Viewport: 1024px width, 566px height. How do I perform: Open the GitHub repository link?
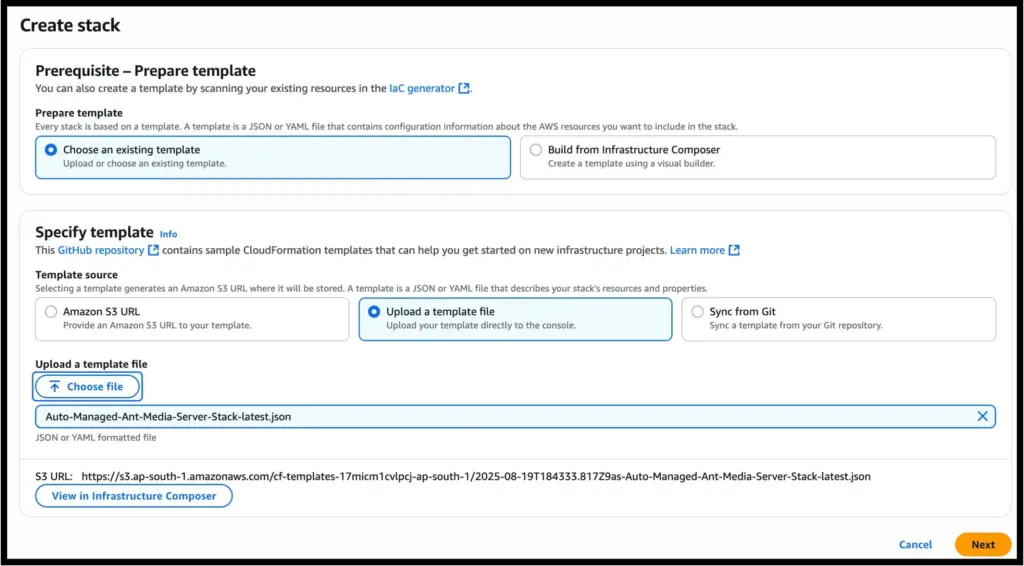coord(101,250)
